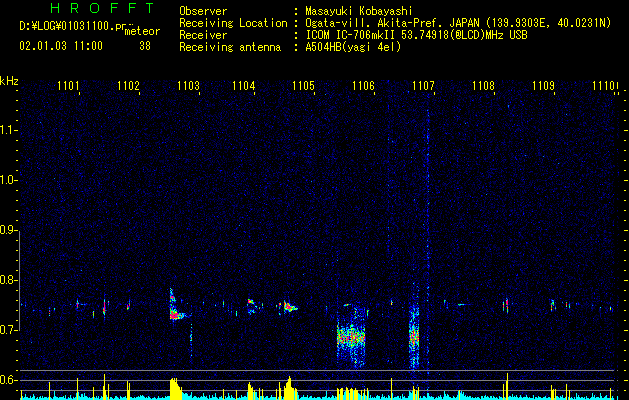Click the 0.9 kHz frequency label
This screenshot has width=629, height=400.
pyautogui.click(x=8, y=230)
